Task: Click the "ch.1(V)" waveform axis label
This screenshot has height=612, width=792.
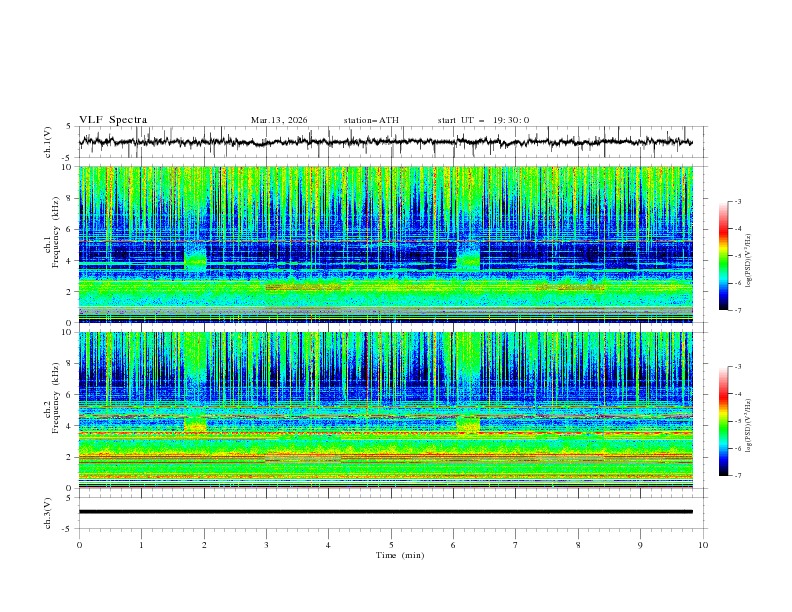Action: [x=48, y=142]
